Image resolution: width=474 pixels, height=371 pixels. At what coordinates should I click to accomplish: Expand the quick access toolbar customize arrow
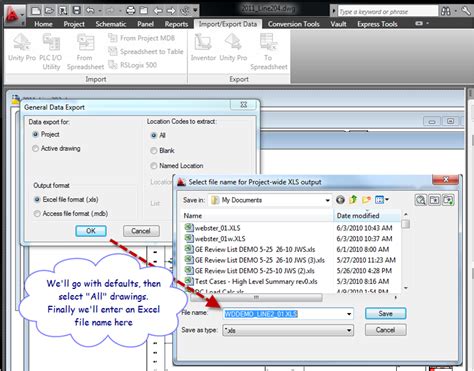pyautogui.click(x=195, y=11)
